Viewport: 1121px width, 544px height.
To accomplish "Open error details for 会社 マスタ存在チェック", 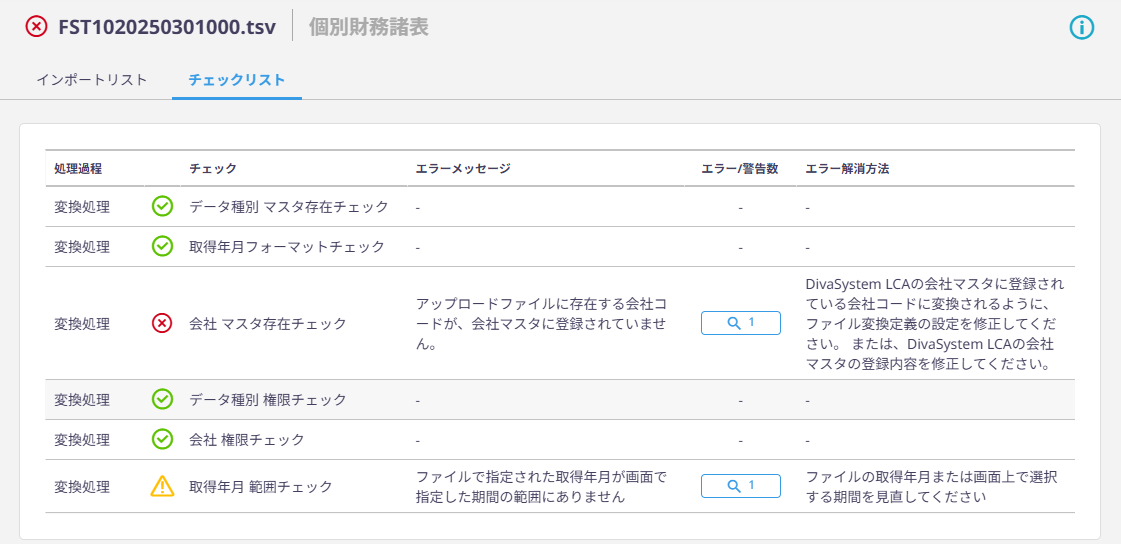I will coord(741,323).
